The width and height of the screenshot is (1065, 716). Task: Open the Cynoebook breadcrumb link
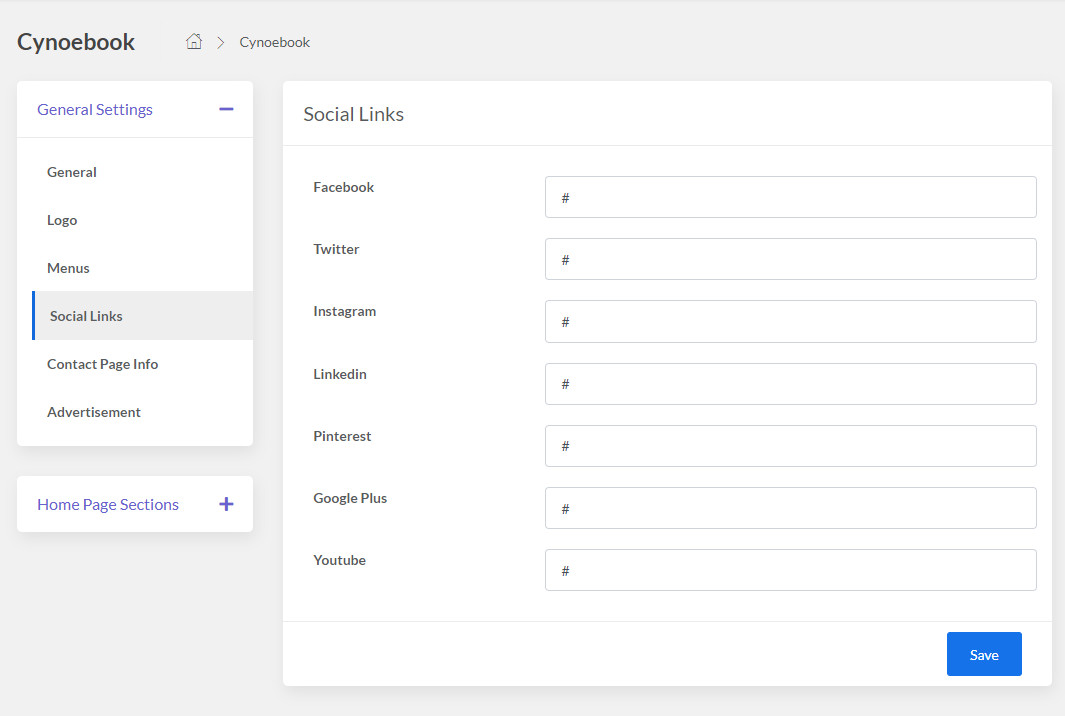tap(274, 42)
